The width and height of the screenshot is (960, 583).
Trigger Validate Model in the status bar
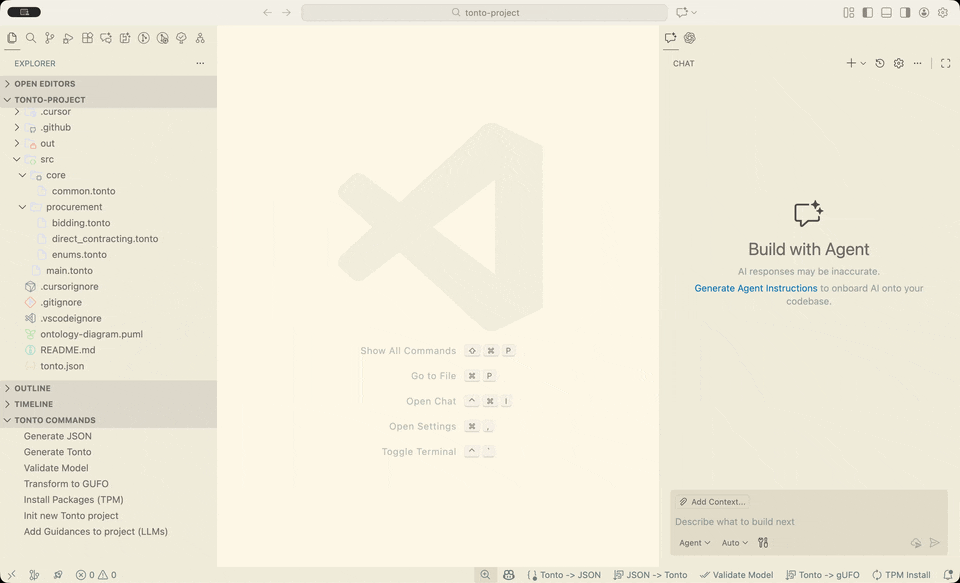(737, 575)
